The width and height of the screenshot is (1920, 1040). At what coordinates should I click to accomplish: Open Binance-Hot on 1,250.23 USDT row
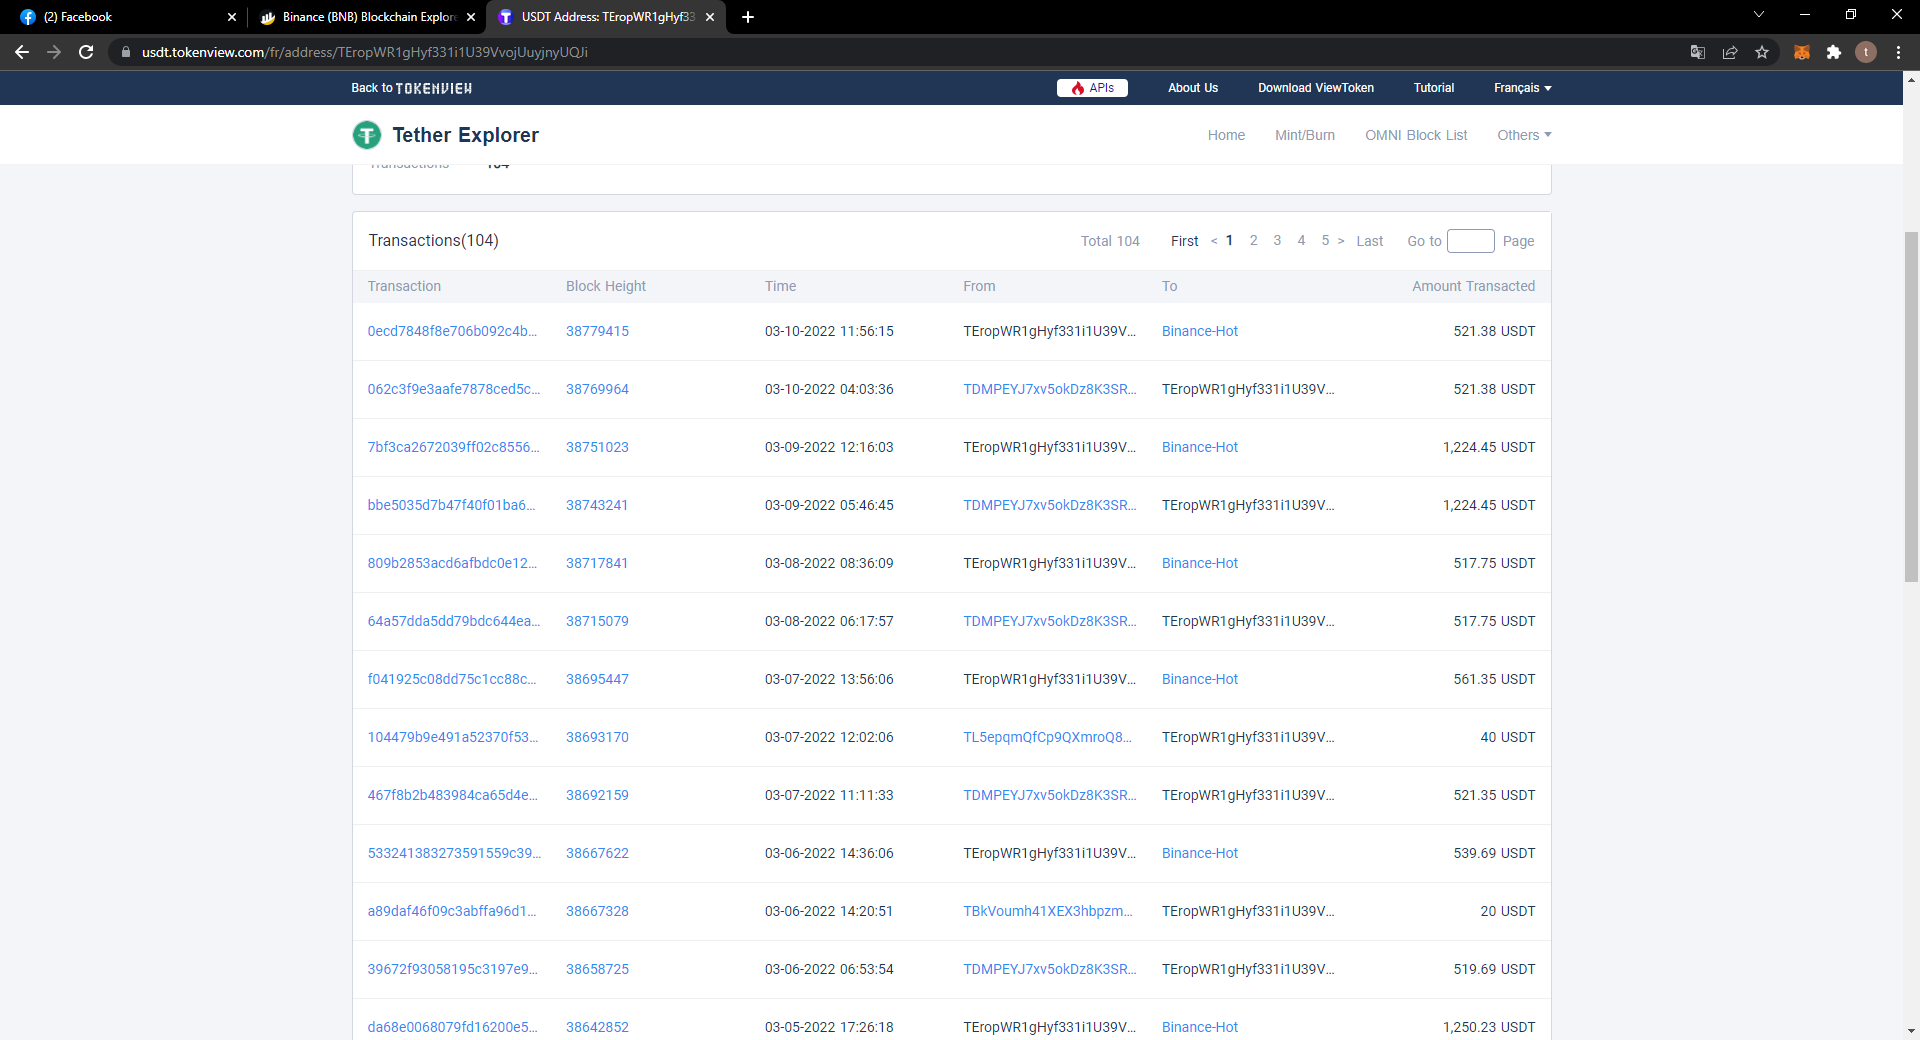pos(1200,1027)
